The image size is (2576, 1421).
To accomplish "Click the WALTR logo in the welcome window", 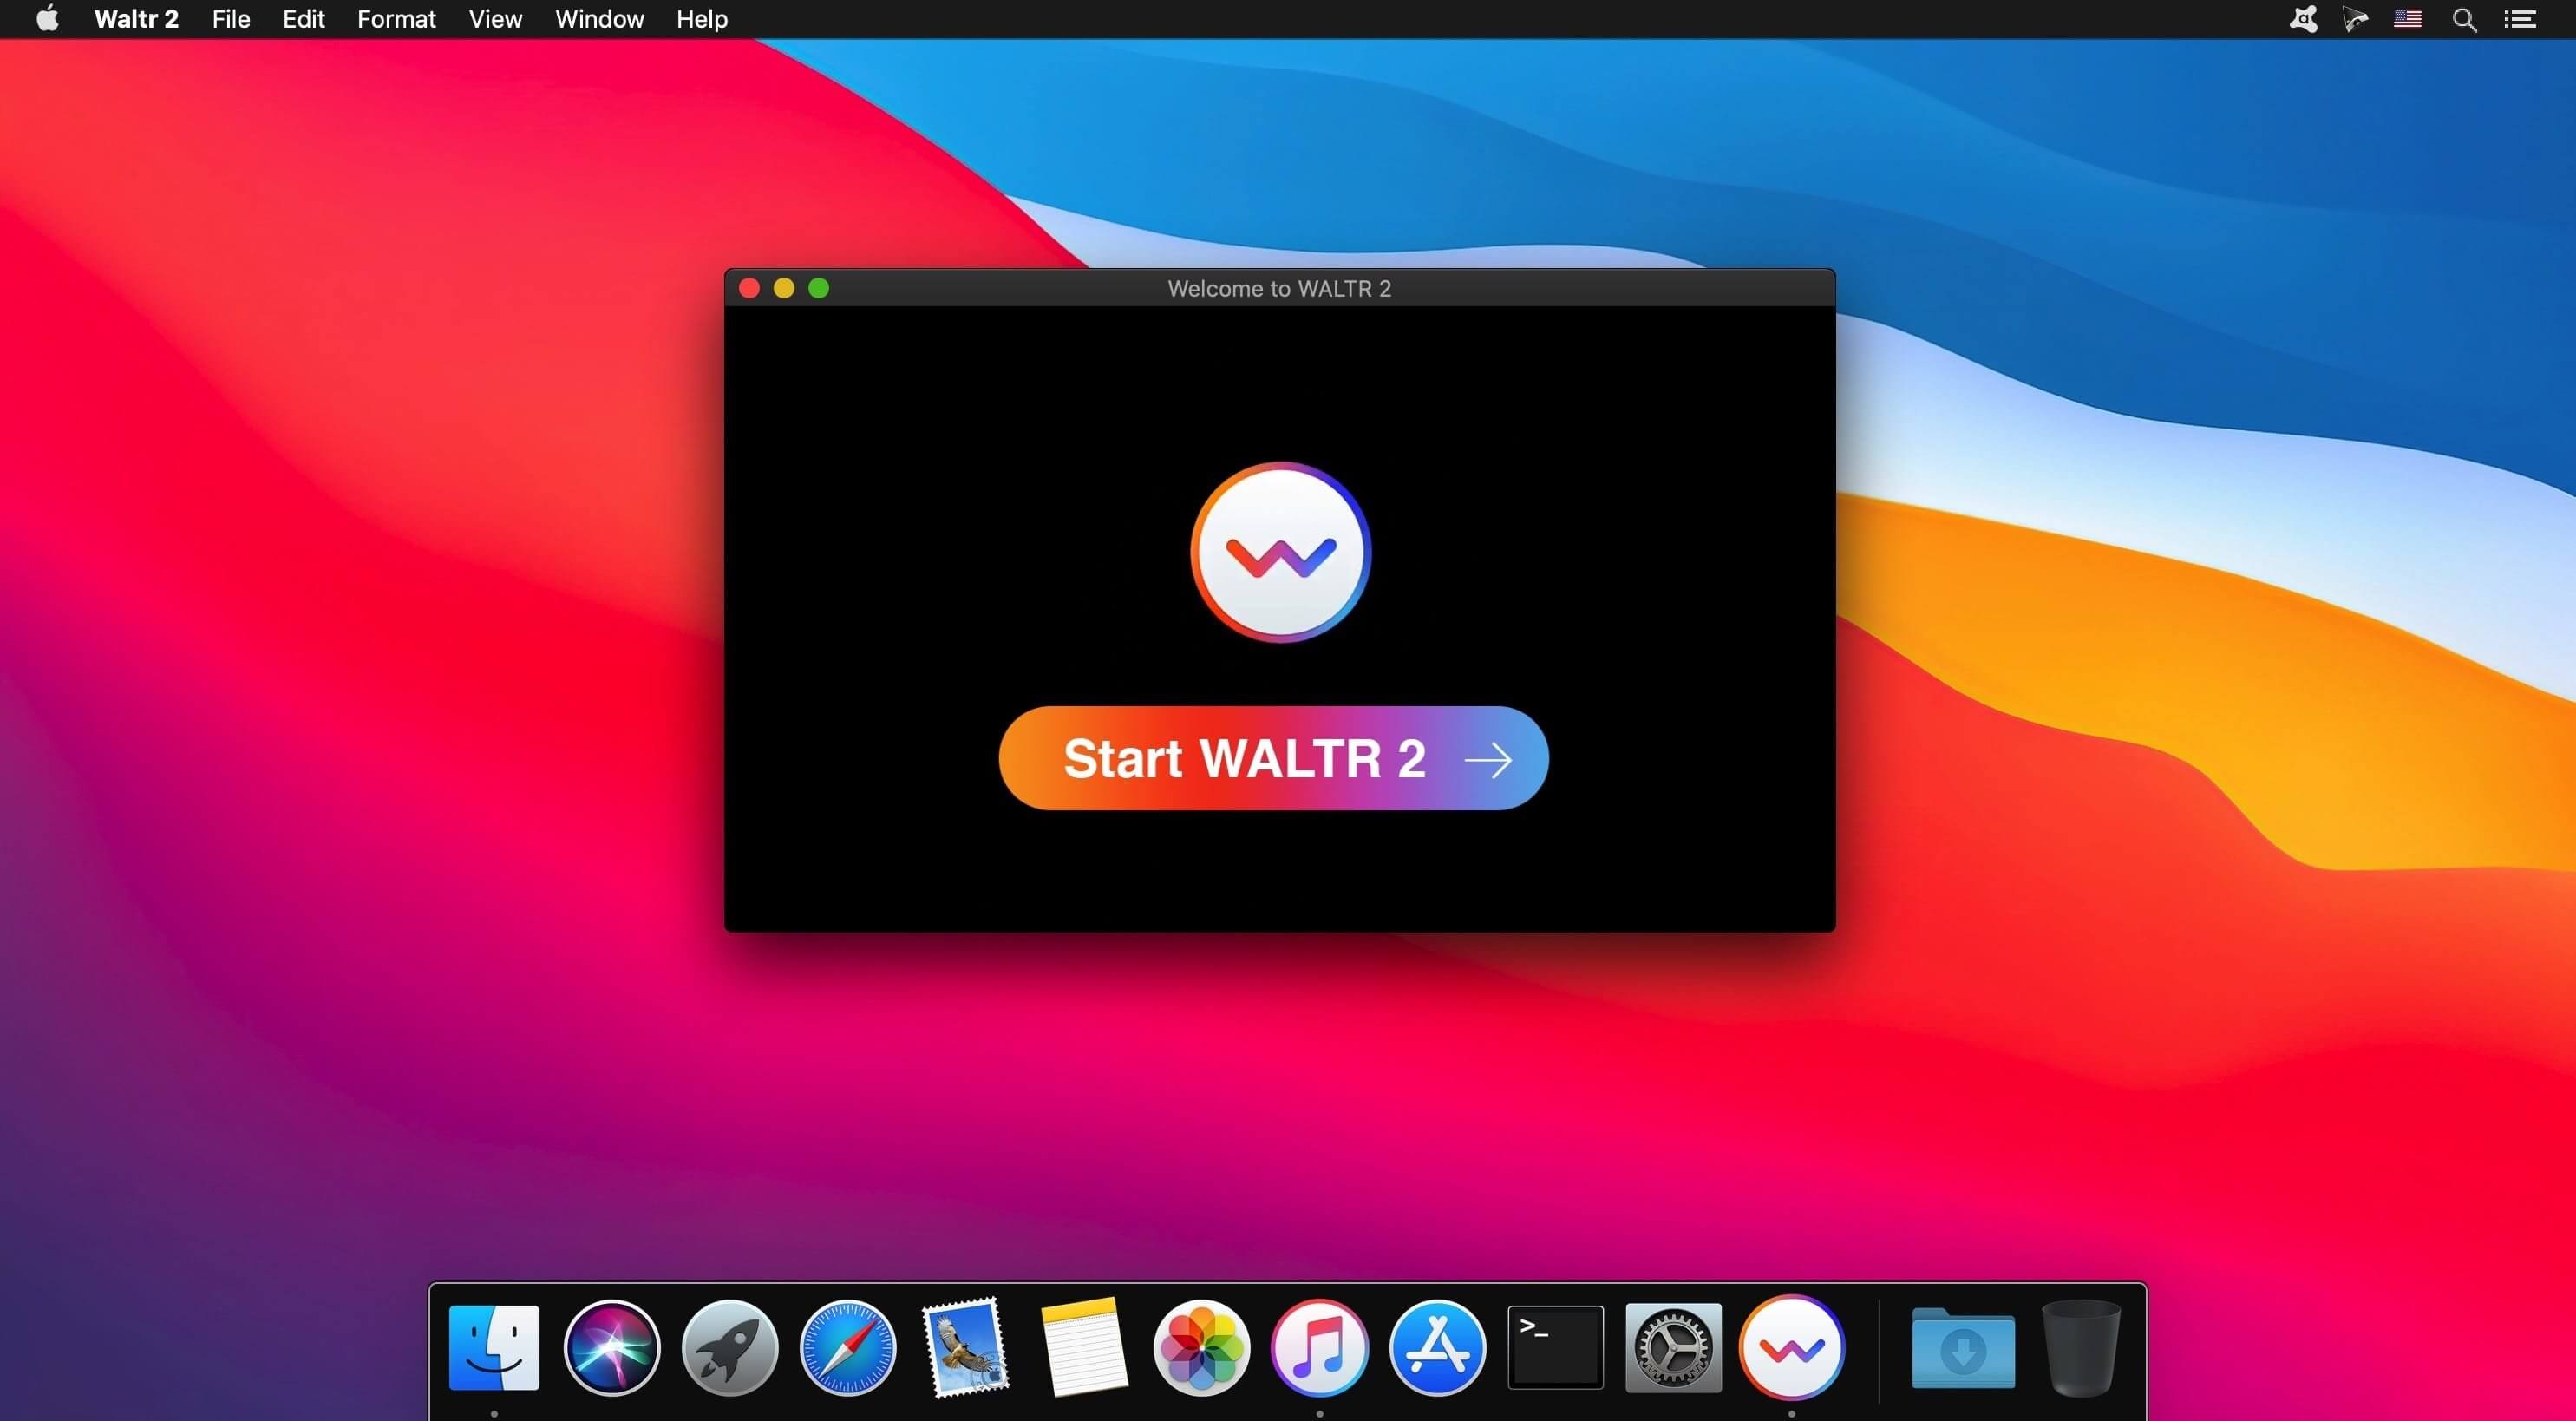I will 1280,552.
